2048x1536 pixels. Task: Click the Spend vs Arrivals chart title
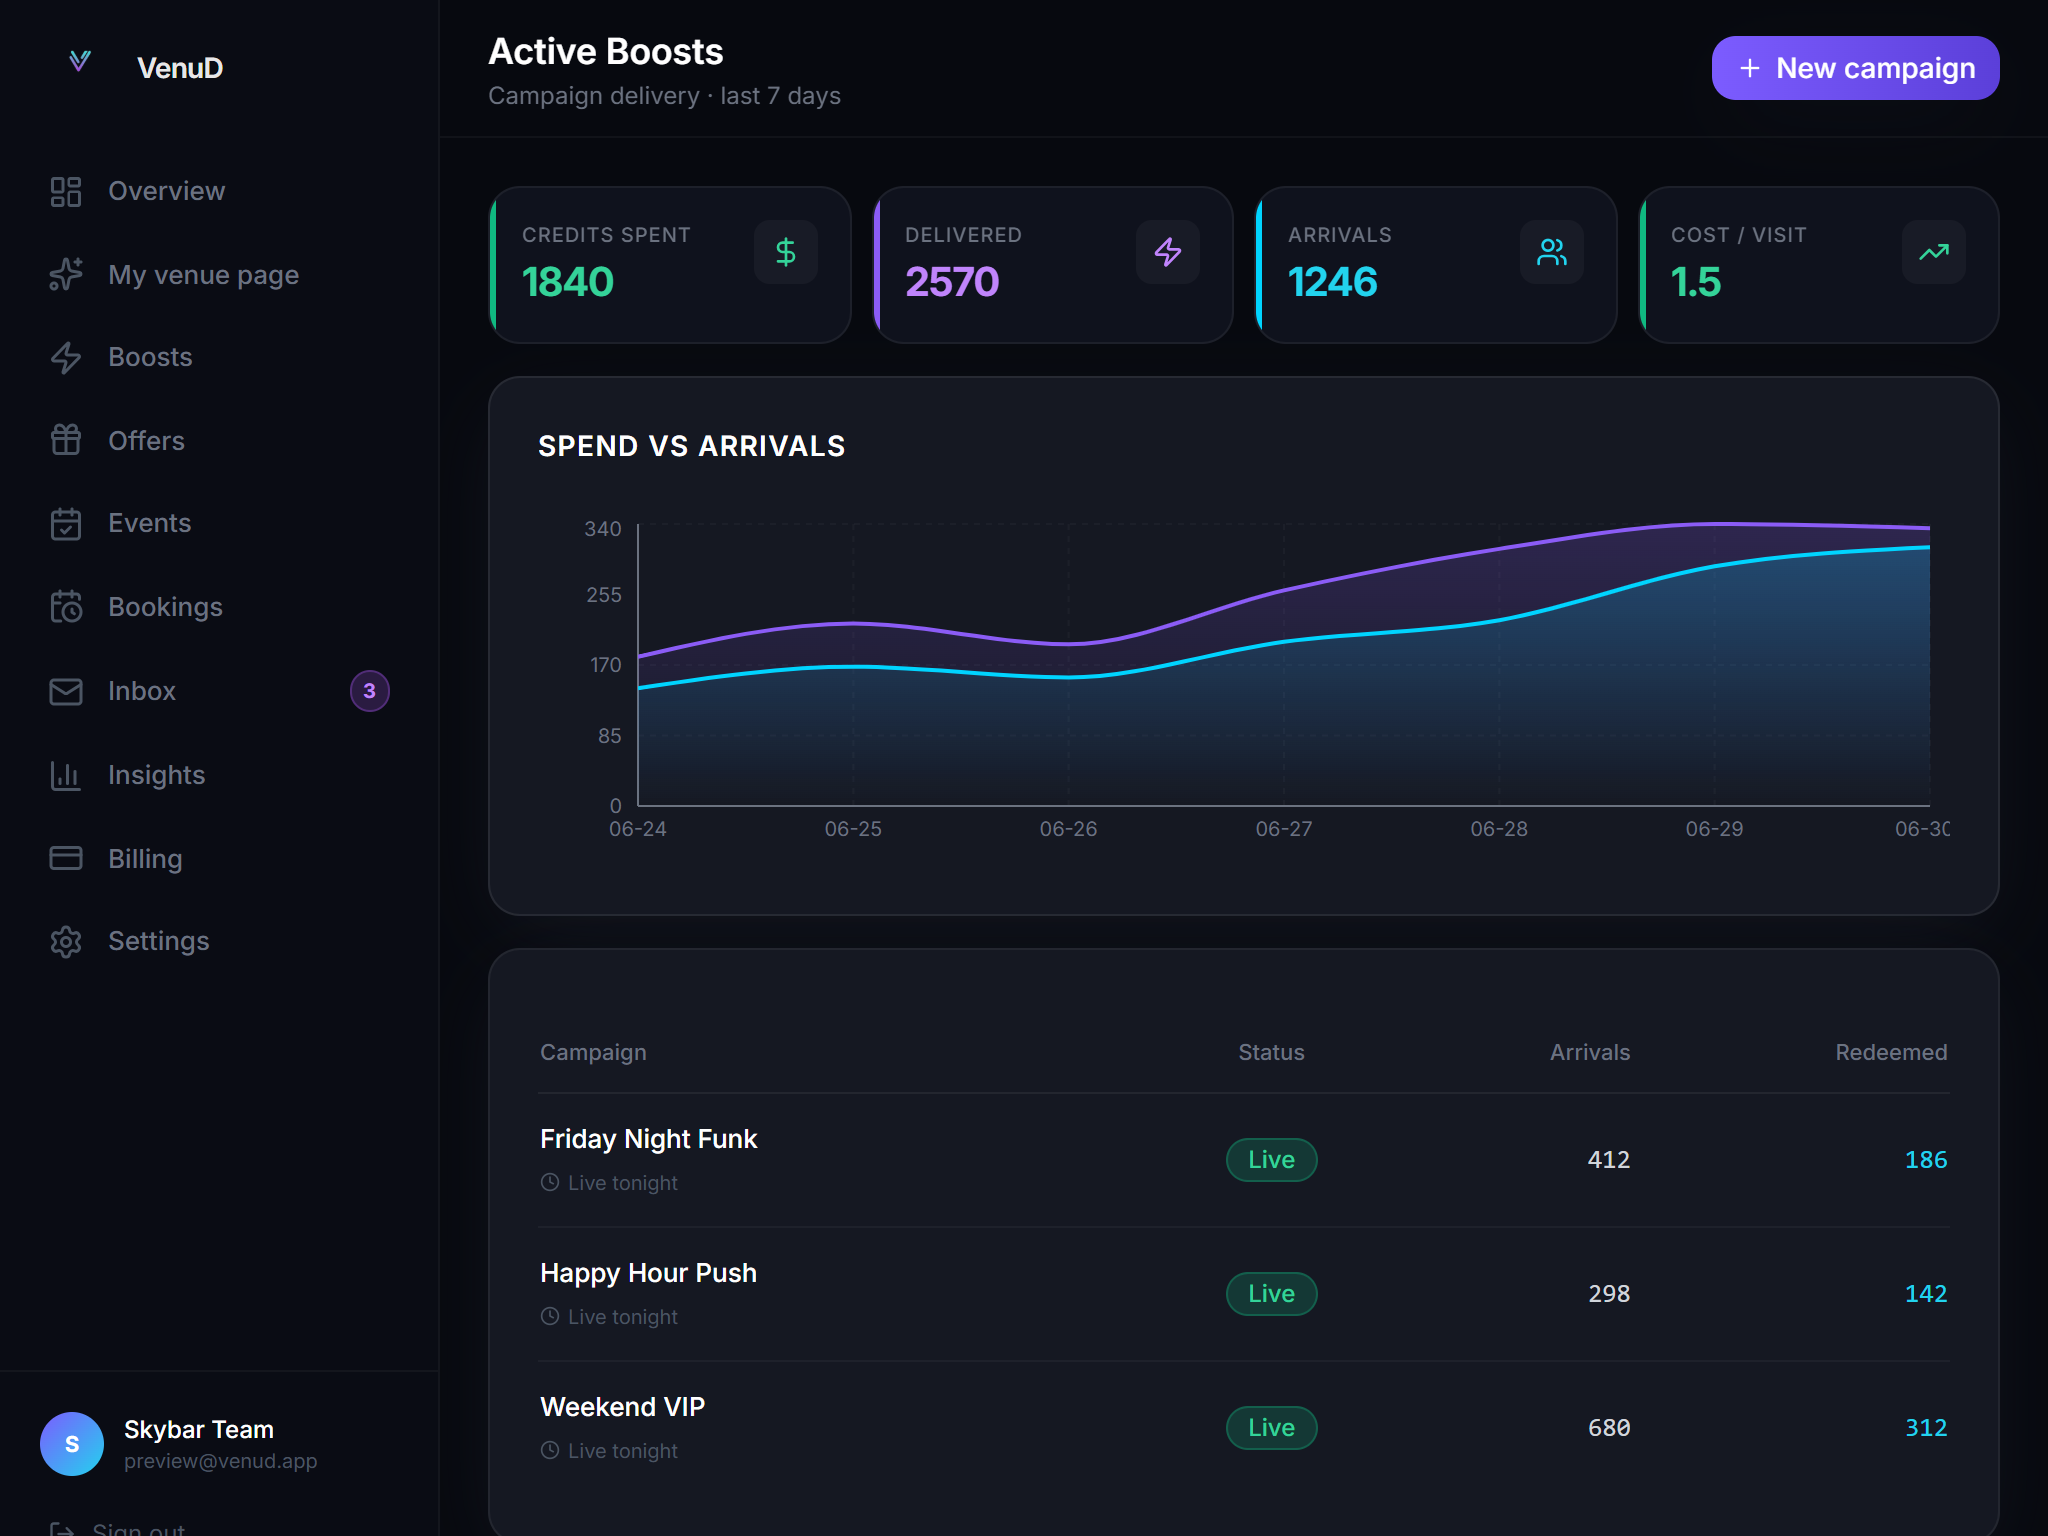pos(692,446)
